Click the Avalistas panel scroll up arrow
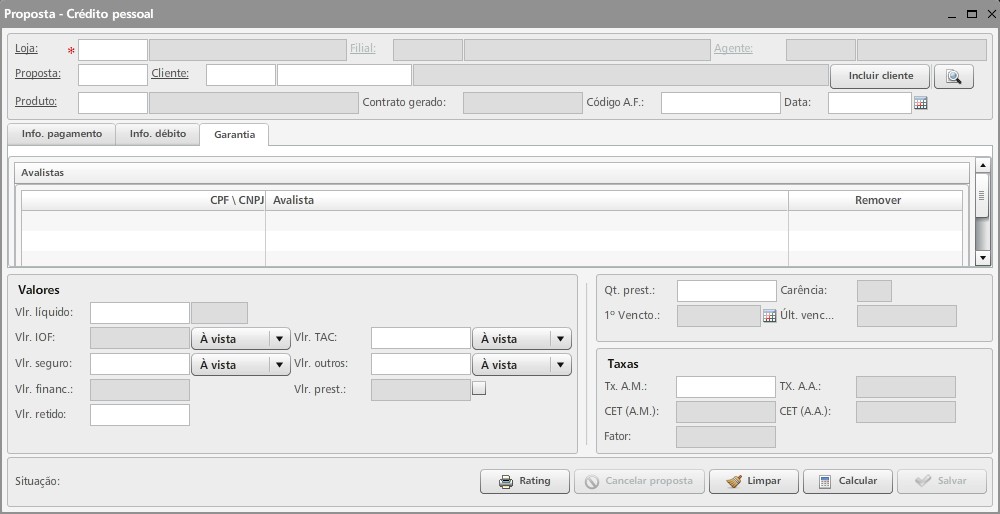Image resolution: width=1000 pixels, height=514 pixels. click(983, 165)
